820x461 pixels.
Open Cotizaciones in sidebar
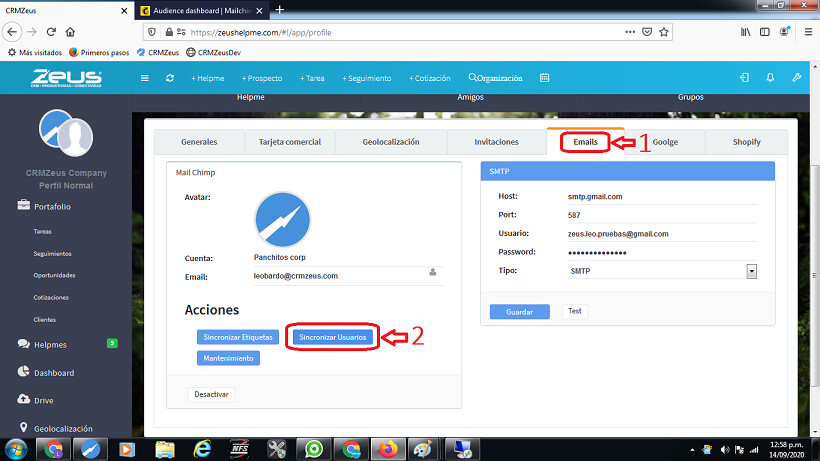(x=51, y=297)
